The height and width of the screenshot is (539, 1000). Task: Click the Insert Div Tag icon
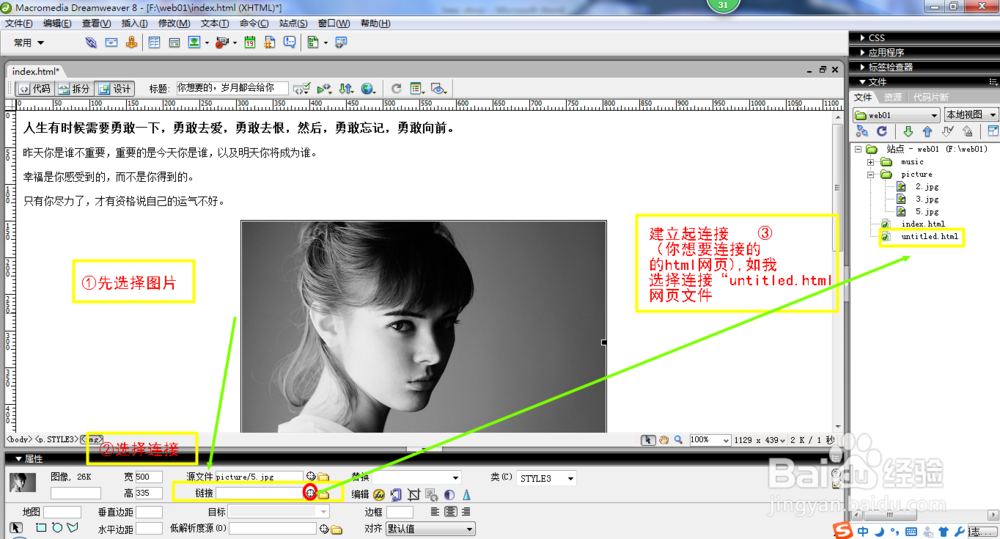click(174, 43)
